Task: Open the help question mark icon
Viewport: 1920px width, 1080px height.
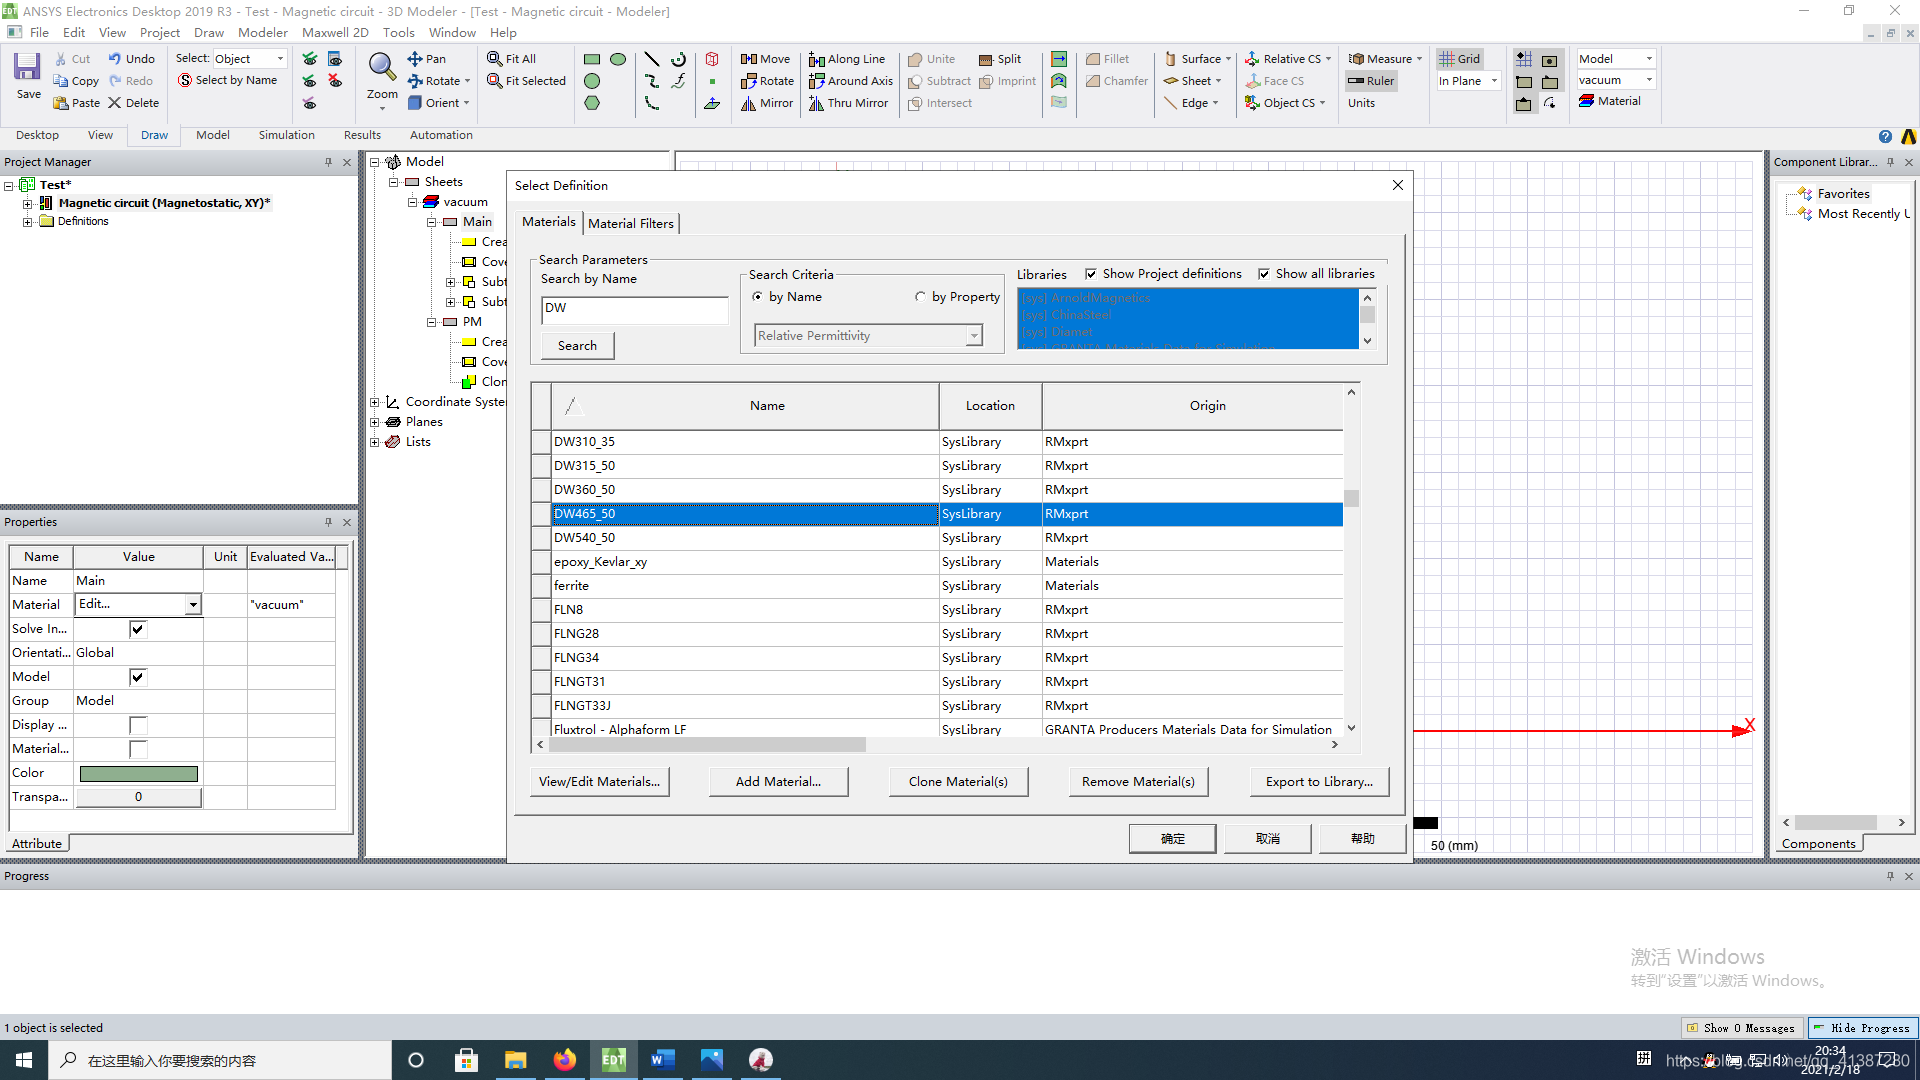Action: click(x=1885, y=136)
